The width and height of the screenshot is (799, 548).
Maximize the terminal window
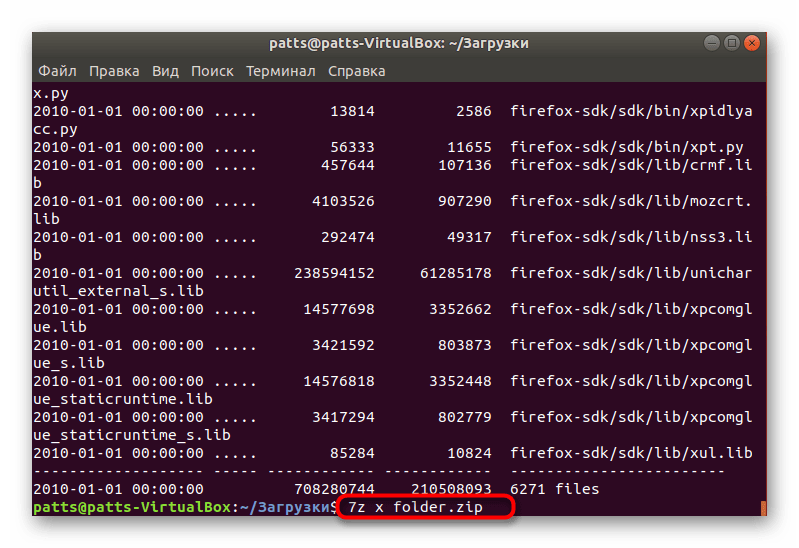point(732,43)
